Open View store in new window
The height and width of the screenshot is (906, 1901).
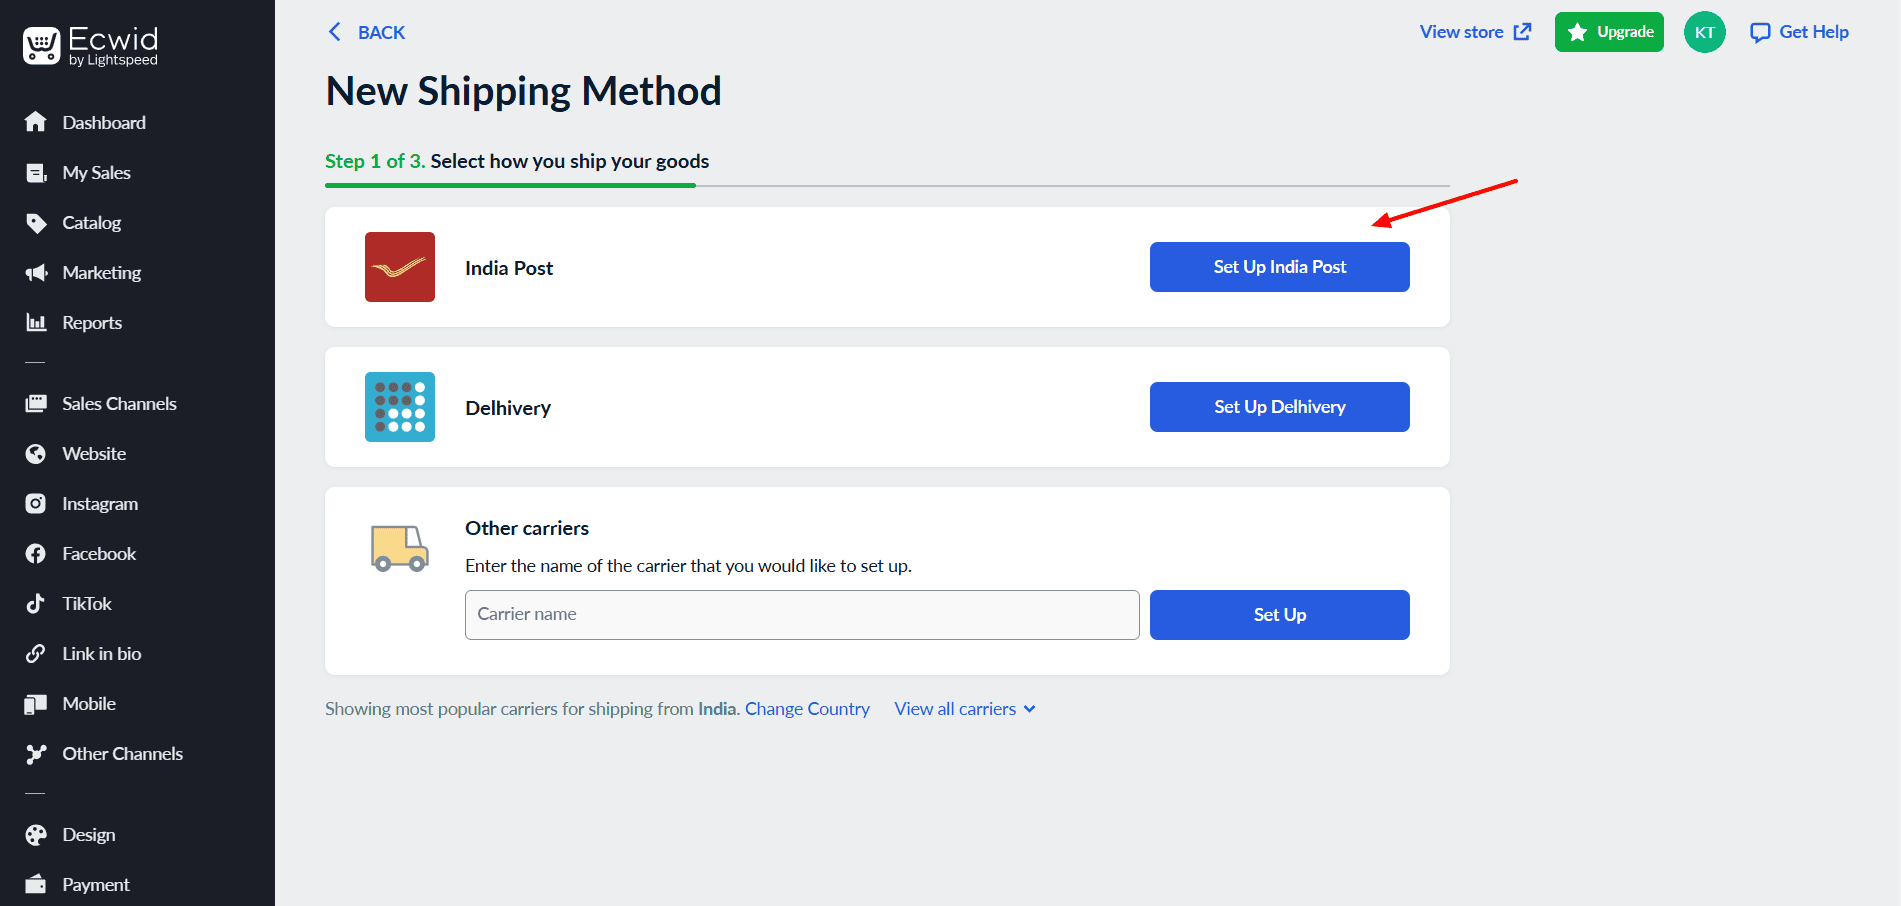[x=1475, y=32]
